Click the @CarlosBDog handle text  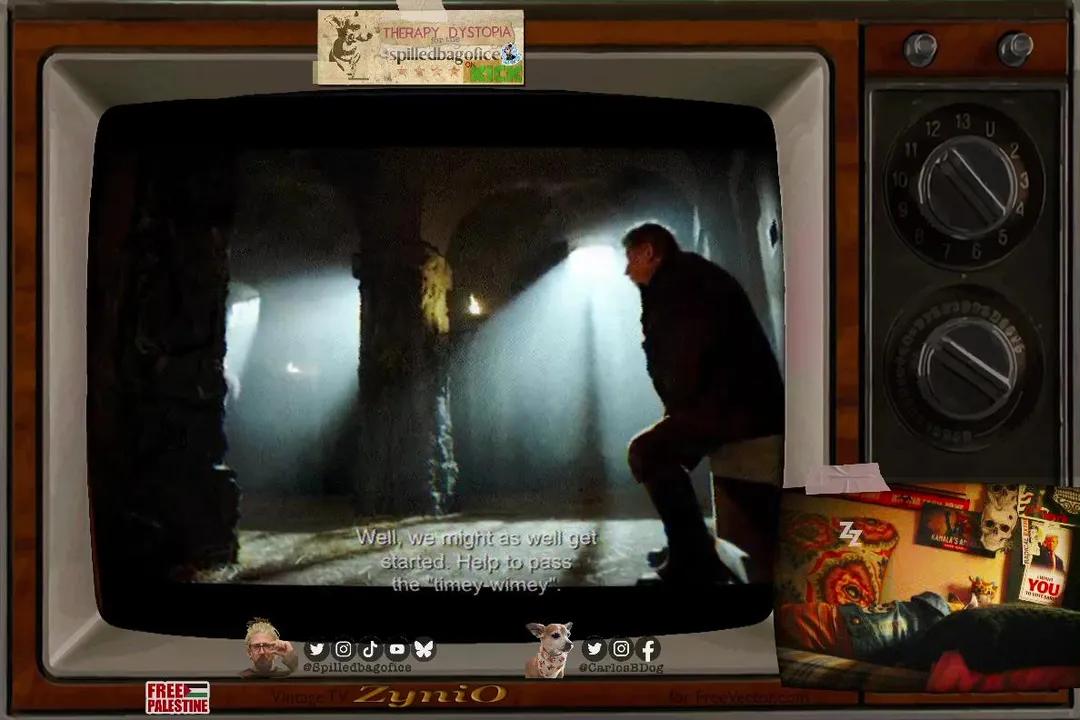(x=621, y=668)
